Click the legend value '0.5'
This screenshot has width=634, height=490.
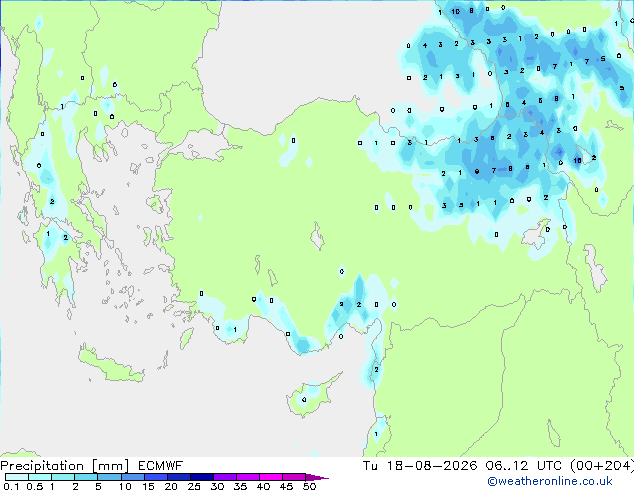(35, 486)
